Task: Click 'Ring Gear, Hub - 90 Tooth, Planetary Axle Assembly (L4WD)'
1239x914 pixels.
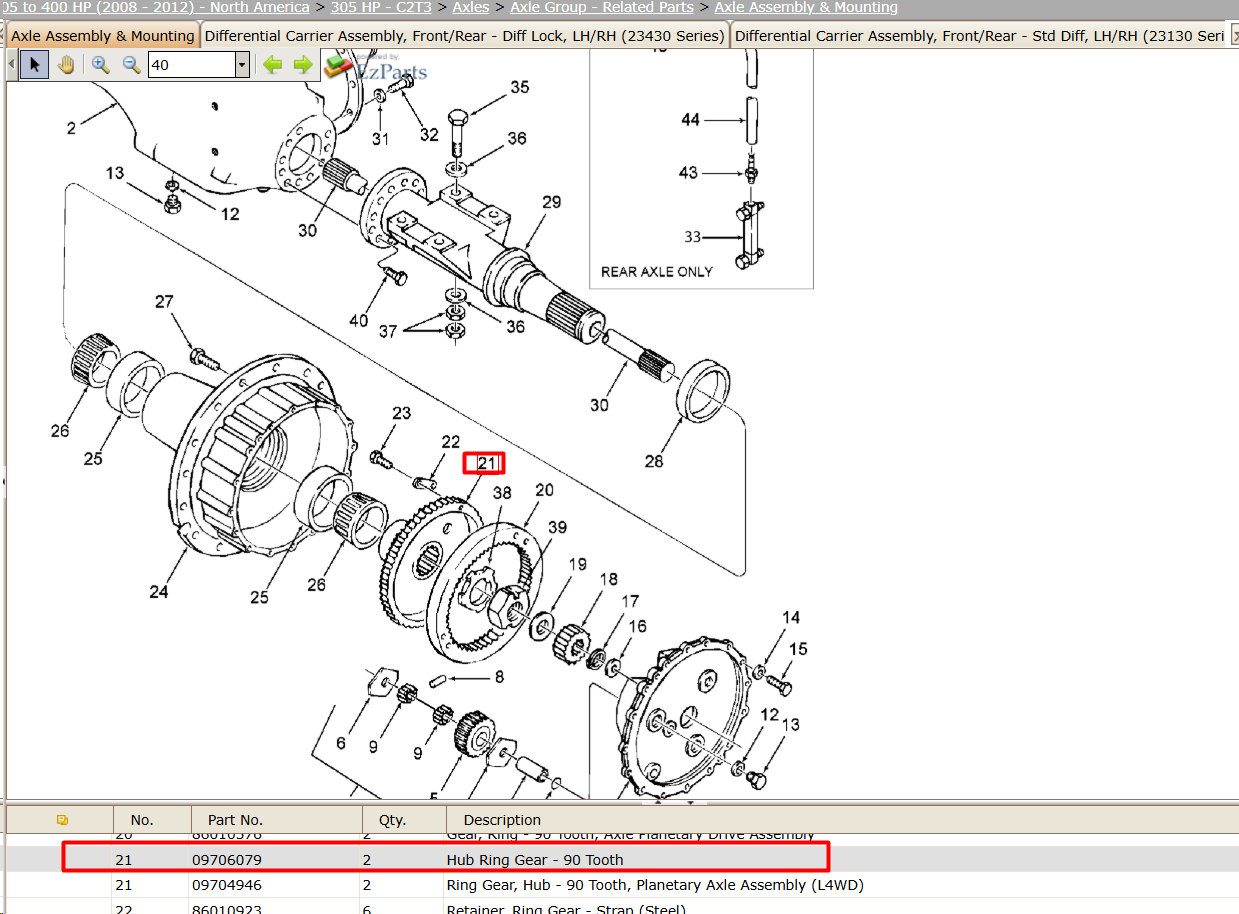Action: point(655,885)
